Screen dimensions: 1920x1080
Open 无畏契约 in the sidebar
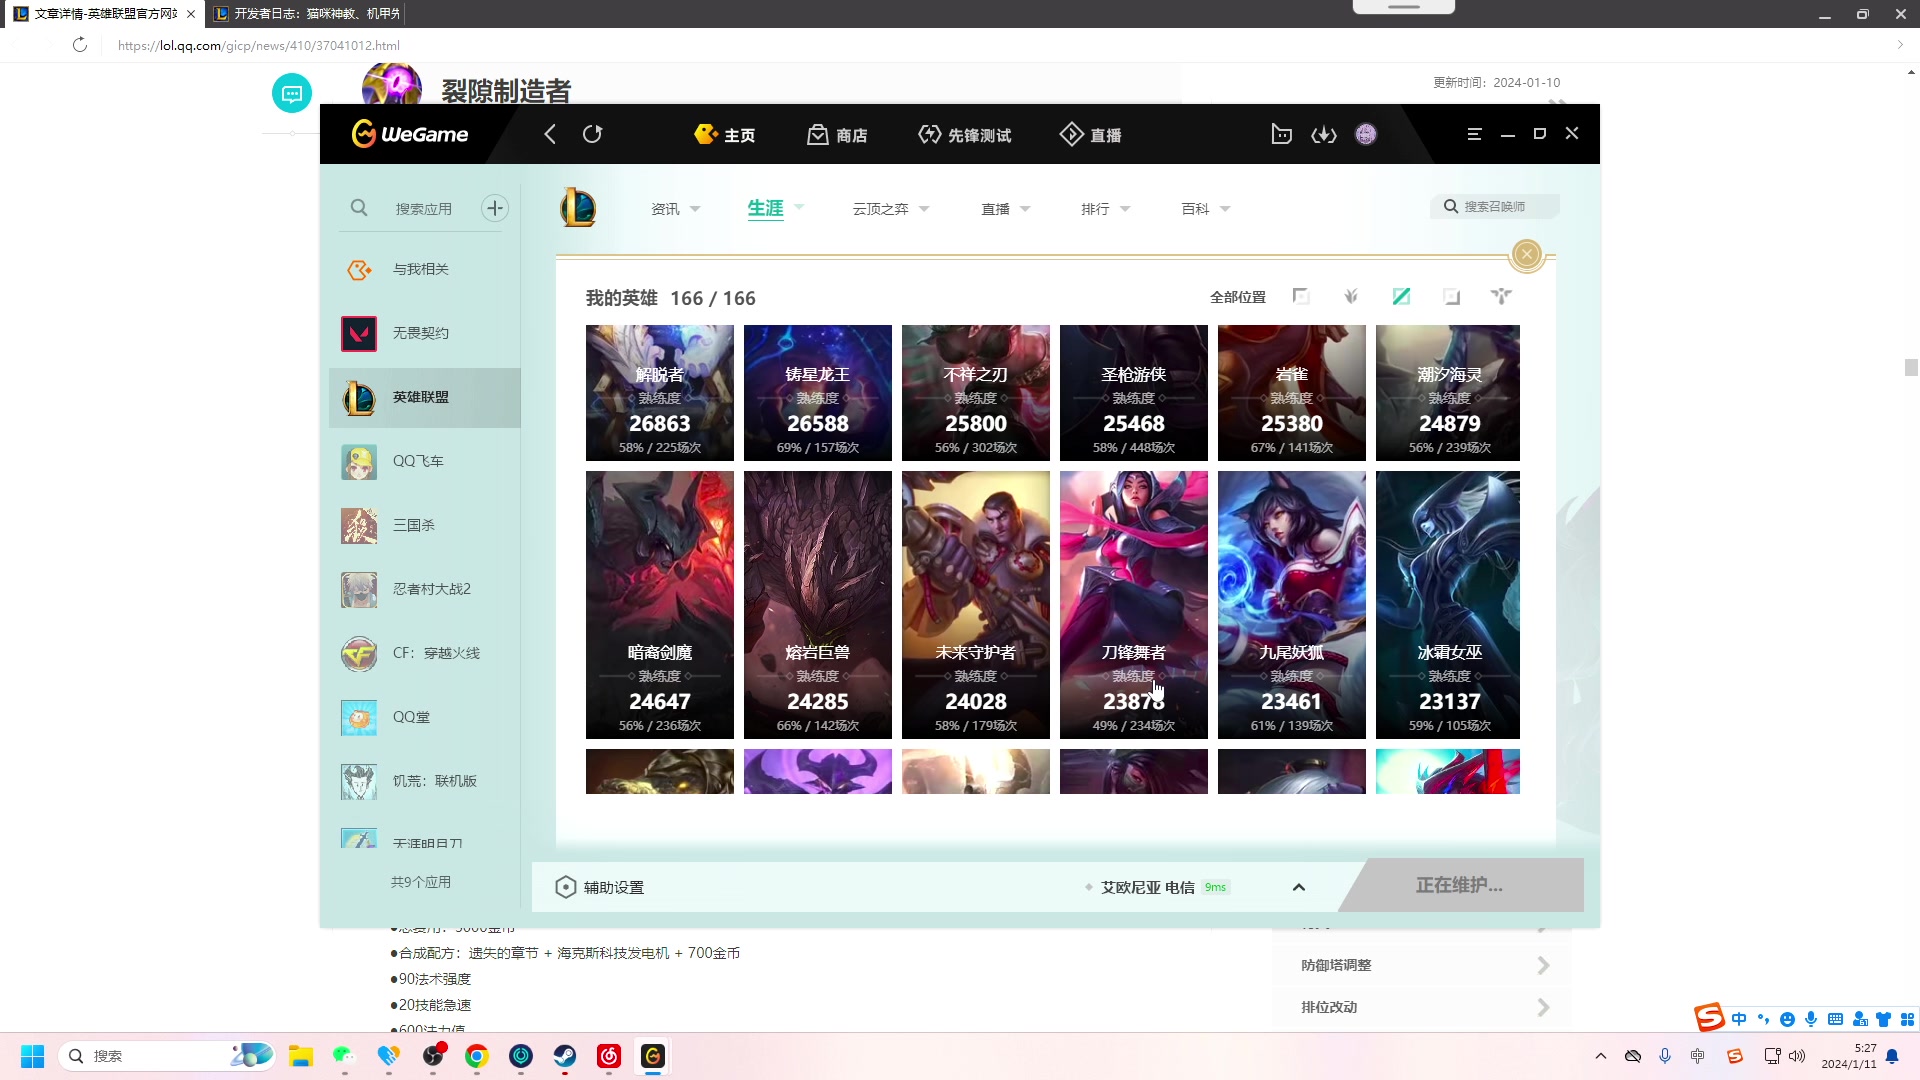click(425, 333)
